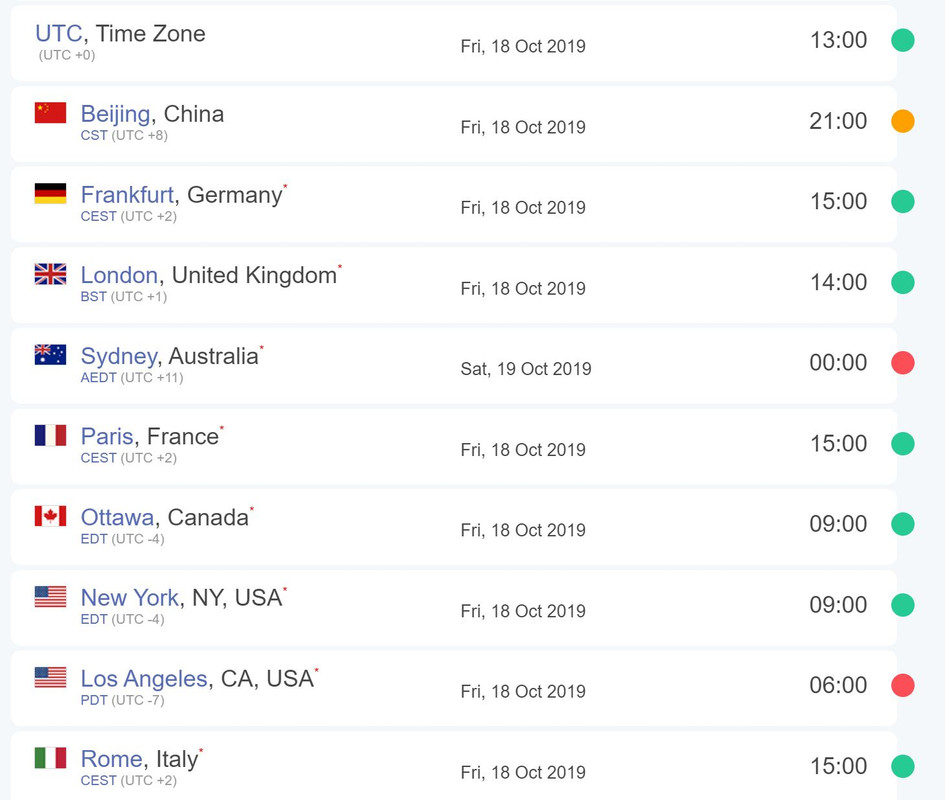The width and height of the screenshot is (945, 800).
Task: Click the United Kingdom flag icon
Action: coord(51,274)
